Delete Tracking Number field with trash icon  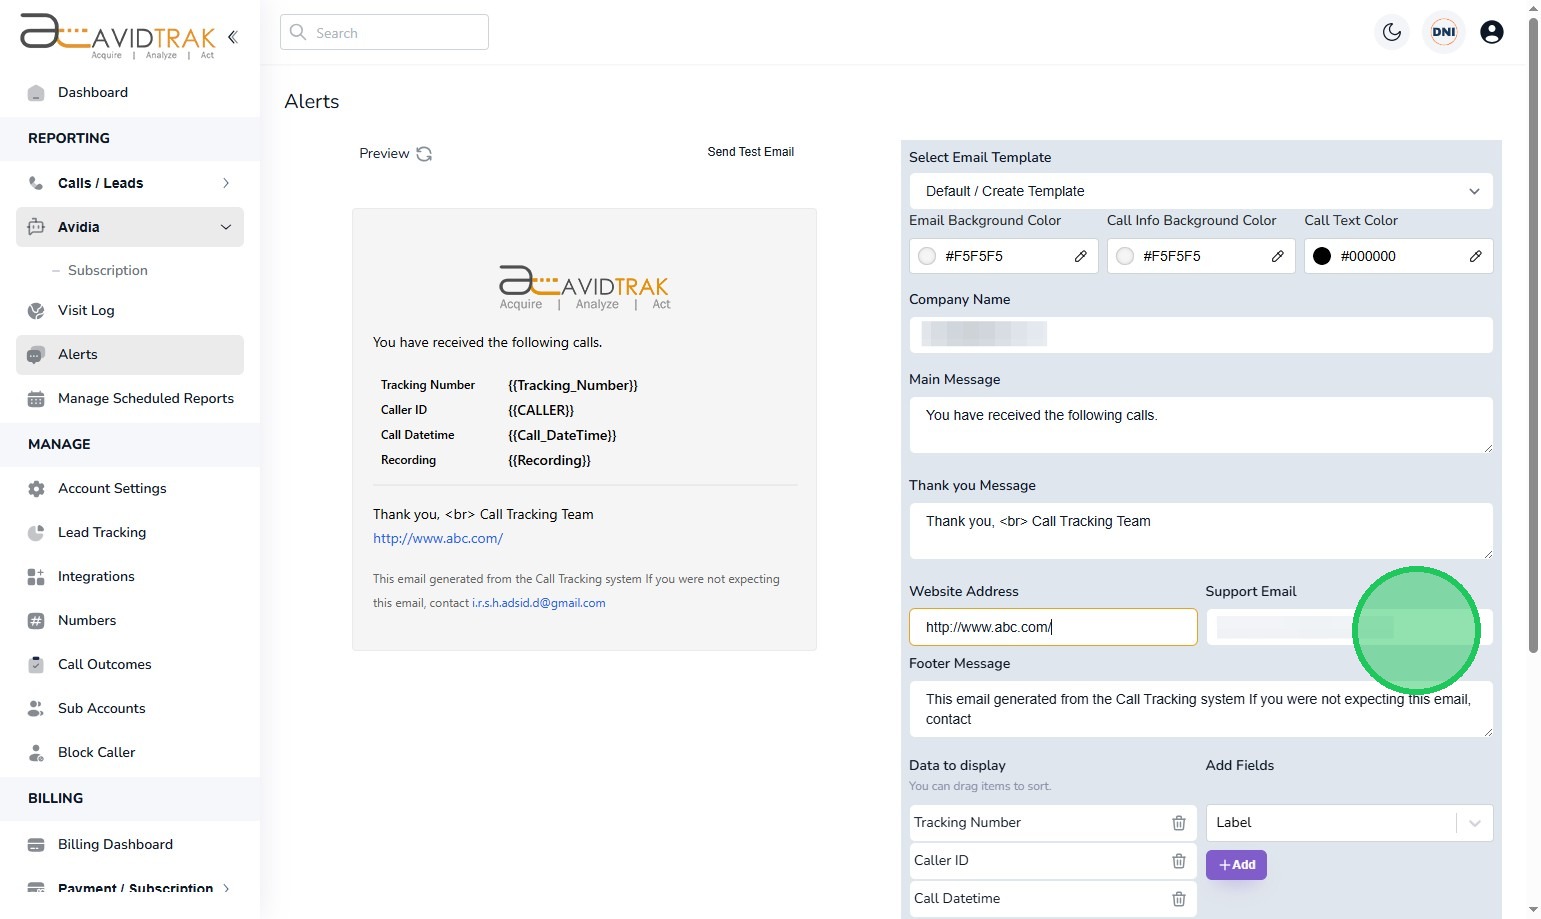1178,823
